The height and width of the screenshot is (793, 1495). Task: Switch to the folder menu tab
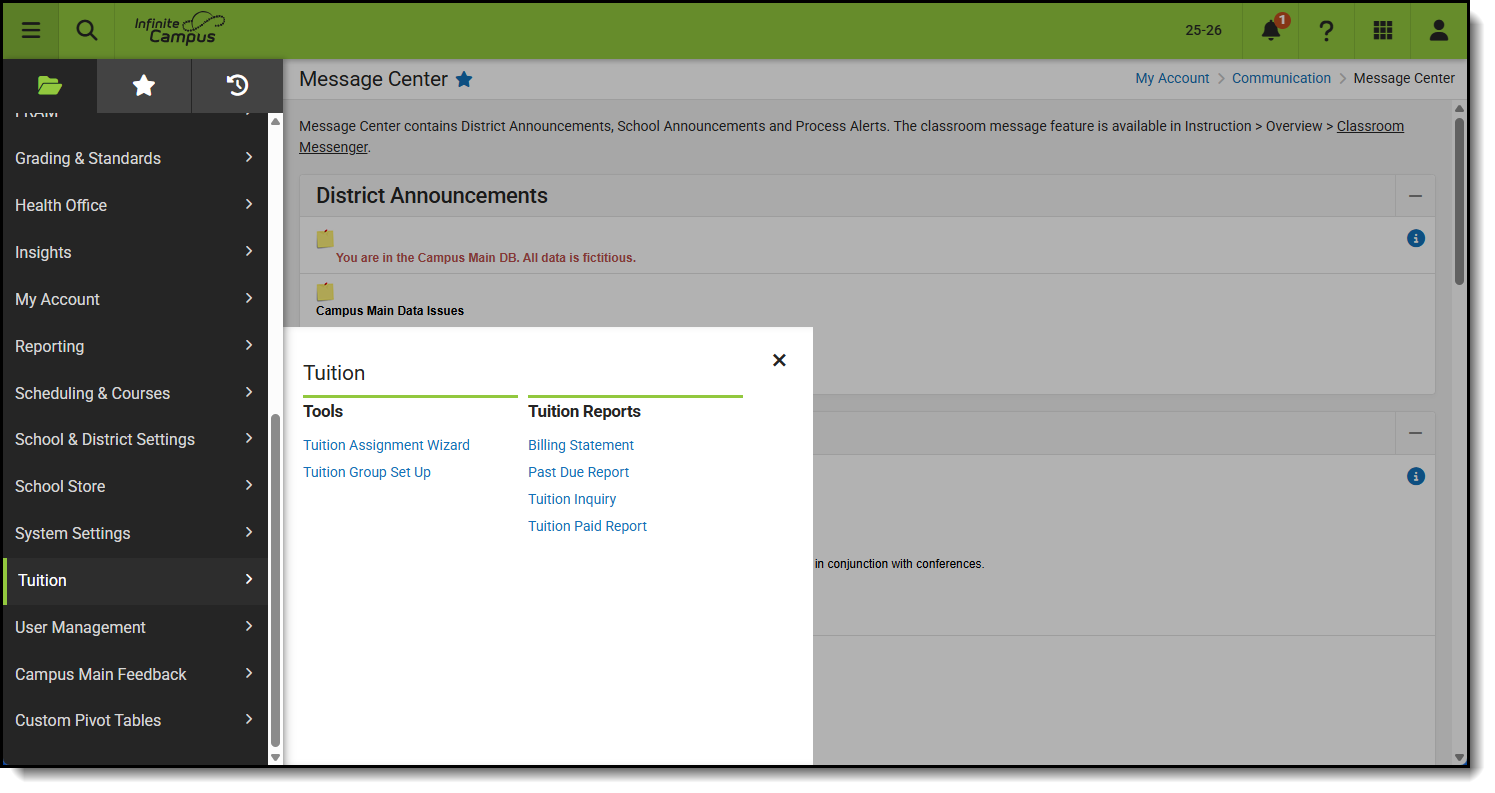(x=50, y=86)
